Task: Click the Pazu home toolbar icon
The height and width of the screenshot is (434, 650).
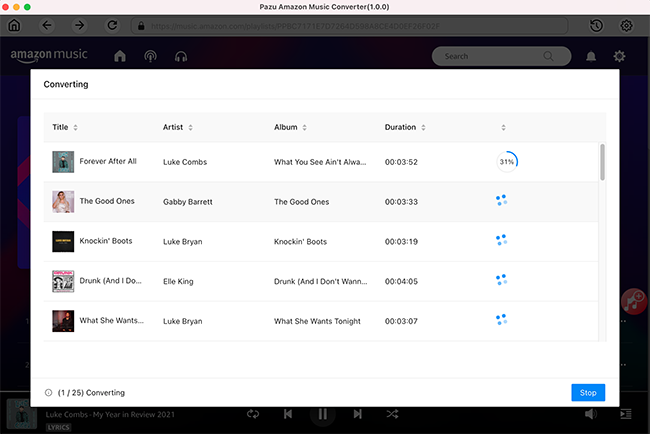Action: point(14,26)
